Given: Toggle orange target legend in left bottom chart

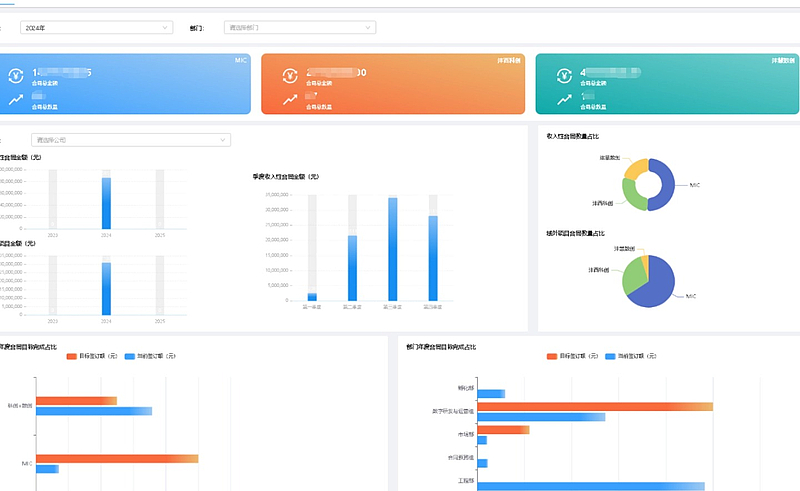Looking at the screenshot, I should click(93, 356).
